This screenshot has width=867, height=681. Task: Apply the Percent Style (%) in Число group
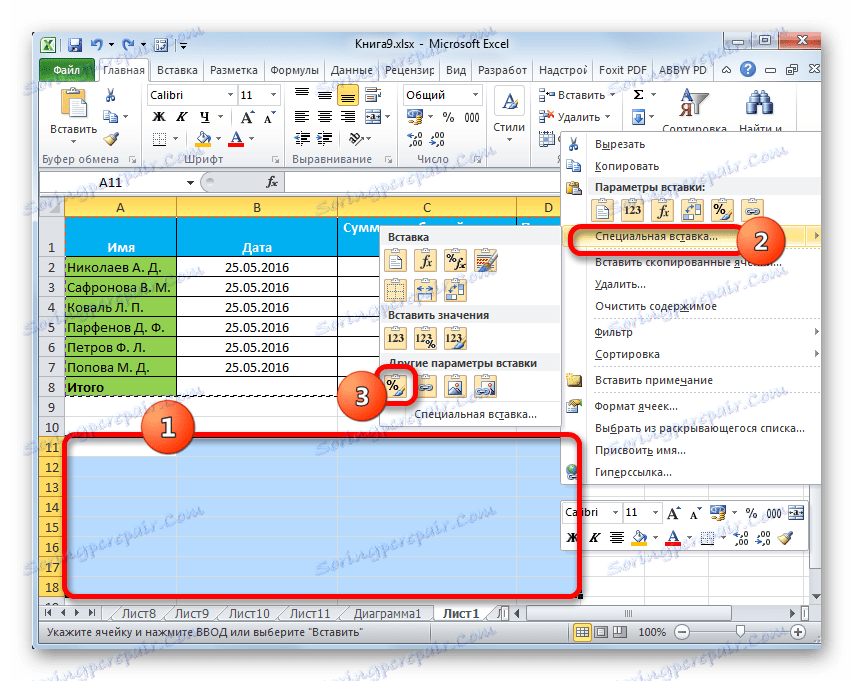coord(447,117)
